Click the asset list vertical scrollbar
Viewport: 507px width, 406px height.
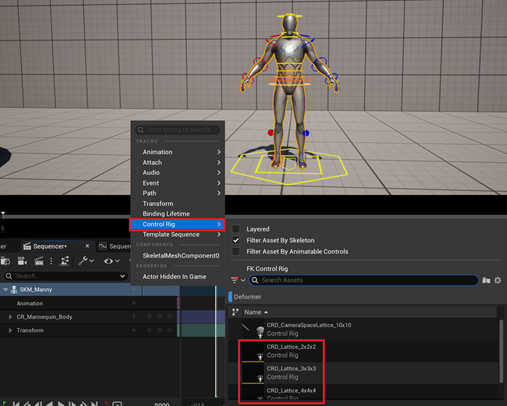(x=501, y=351)
